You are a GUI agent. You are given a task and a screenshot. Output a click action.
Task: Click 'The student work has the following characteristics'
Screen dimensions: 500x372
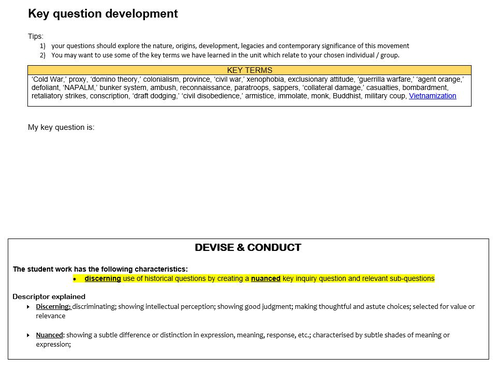[100, 269]
